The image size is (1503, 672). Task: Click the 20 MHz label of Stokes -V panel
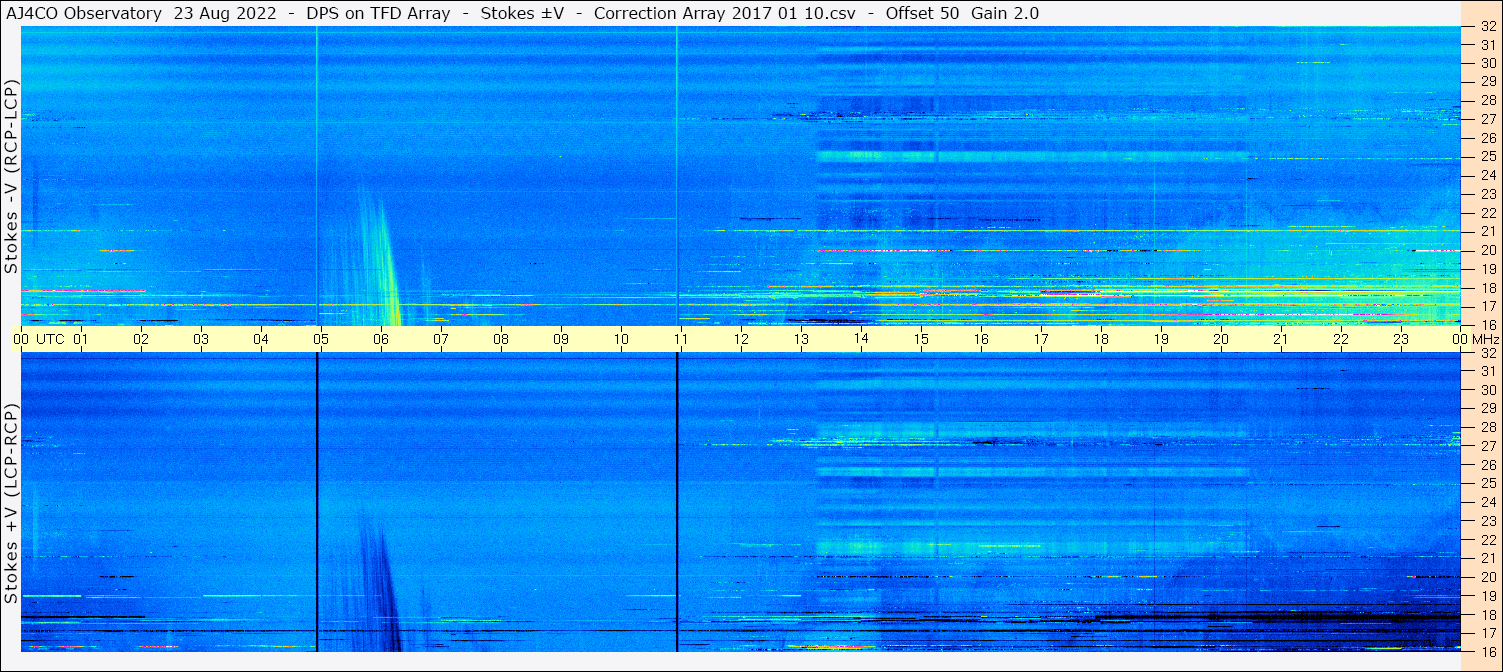coord(1488,250)
